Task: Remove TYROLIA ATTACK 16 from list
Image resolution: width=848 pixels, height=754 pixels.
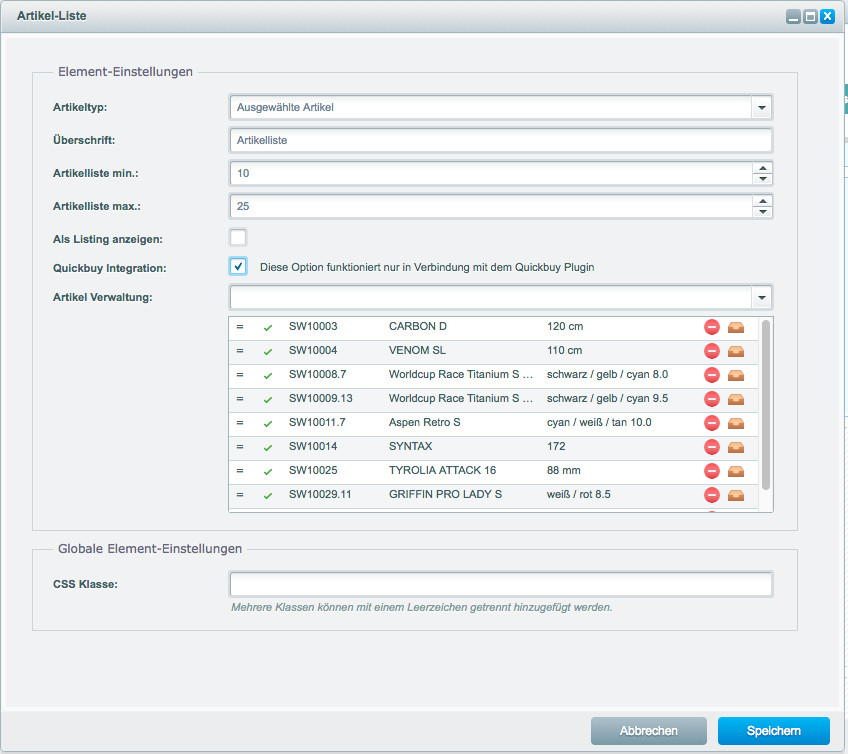Action: tap(712, 471)
